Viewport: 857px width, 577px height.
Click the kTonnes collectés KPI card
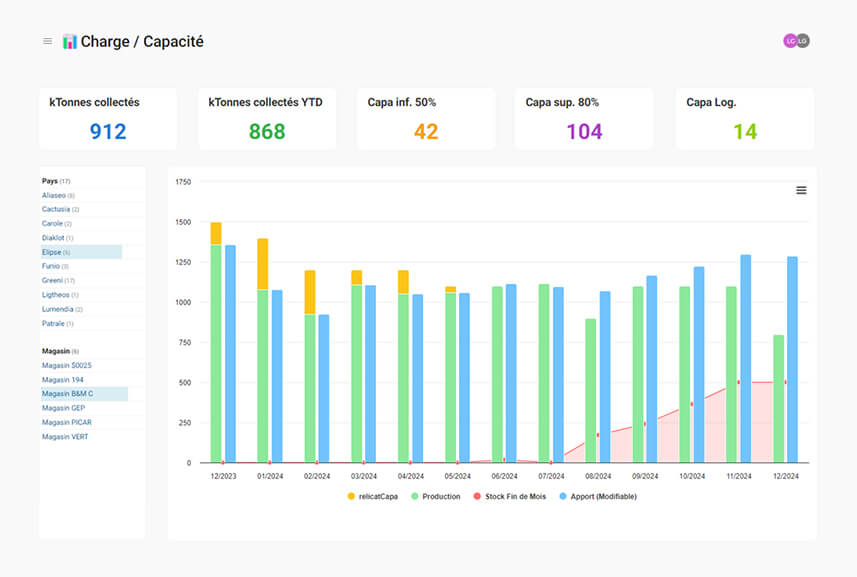point(108,119)
